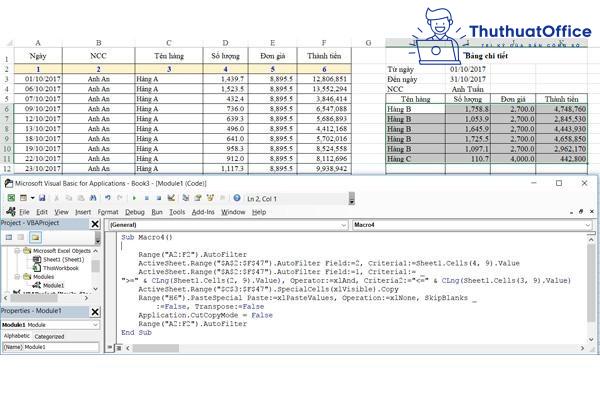Screen dimensions: 600x400
Task: Collapse the Microsoft Excel Objects folder
Action: [17, 251]
